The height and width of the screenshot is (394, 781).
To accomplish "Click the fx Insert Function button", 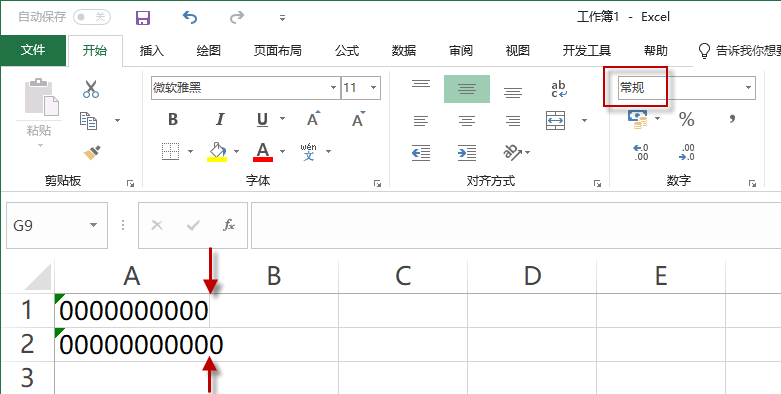I will click(x=229, y=225).
